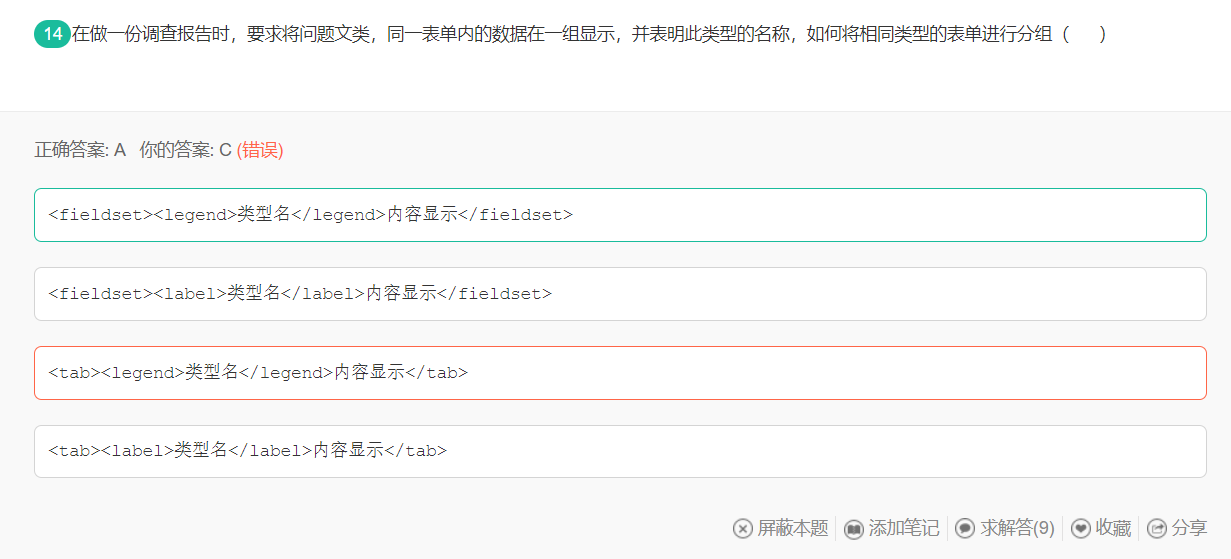This screenshot has height=559, width=1231.
Task: Click the 收藏 text label
Action: [x=1113, y=528]
